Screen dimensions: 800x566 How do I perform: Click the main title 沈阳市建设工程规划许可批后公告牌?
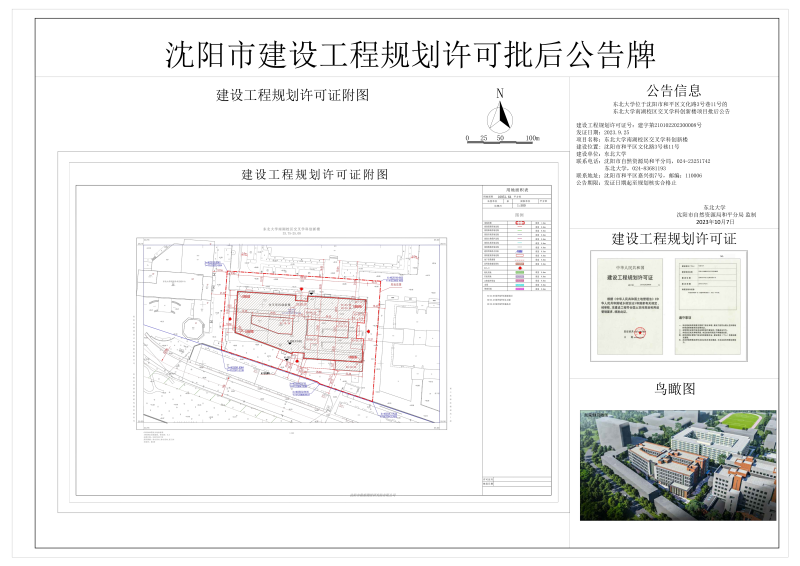tap(409, 55)
